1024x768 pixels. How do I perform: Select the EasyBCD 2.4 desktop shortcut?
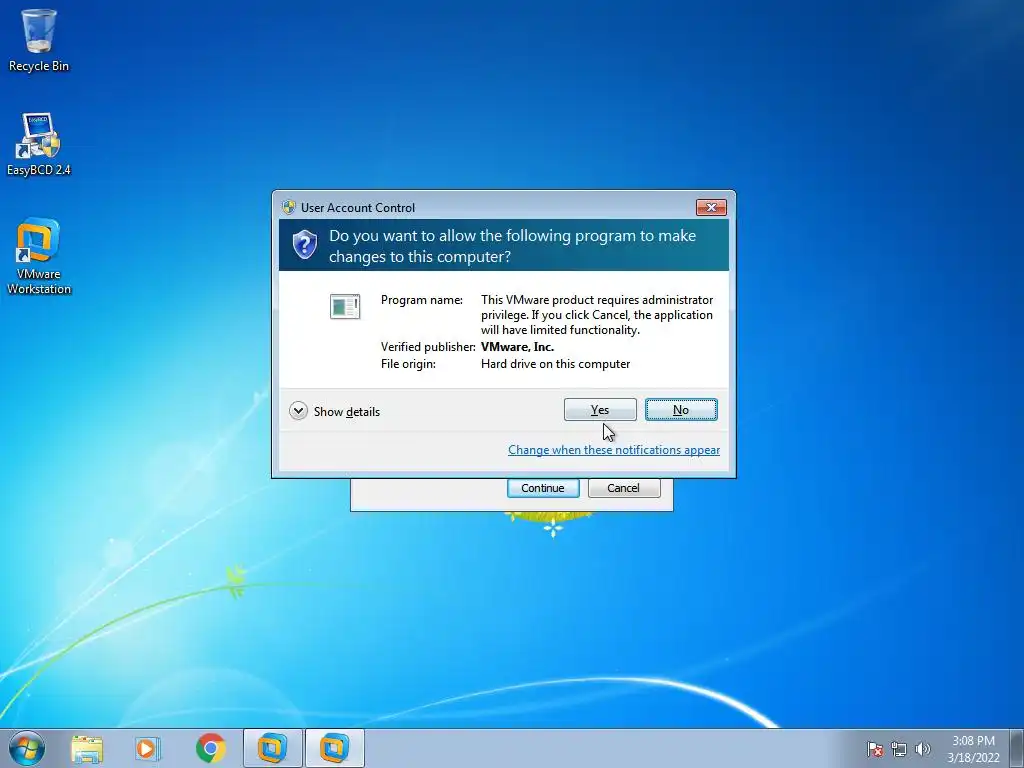click(x=39, y=144)
